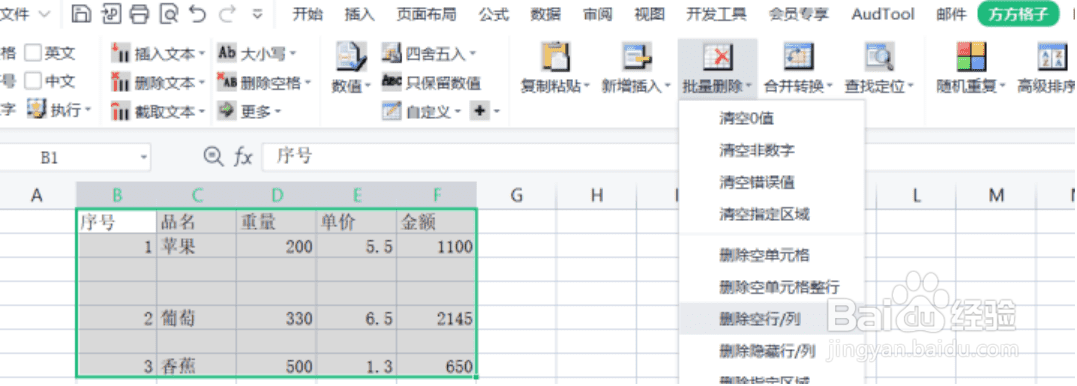Choose 删除隐藏行/列 menu entry
The height and width of the screenshot is (386, 1077).
click(771, 351)
